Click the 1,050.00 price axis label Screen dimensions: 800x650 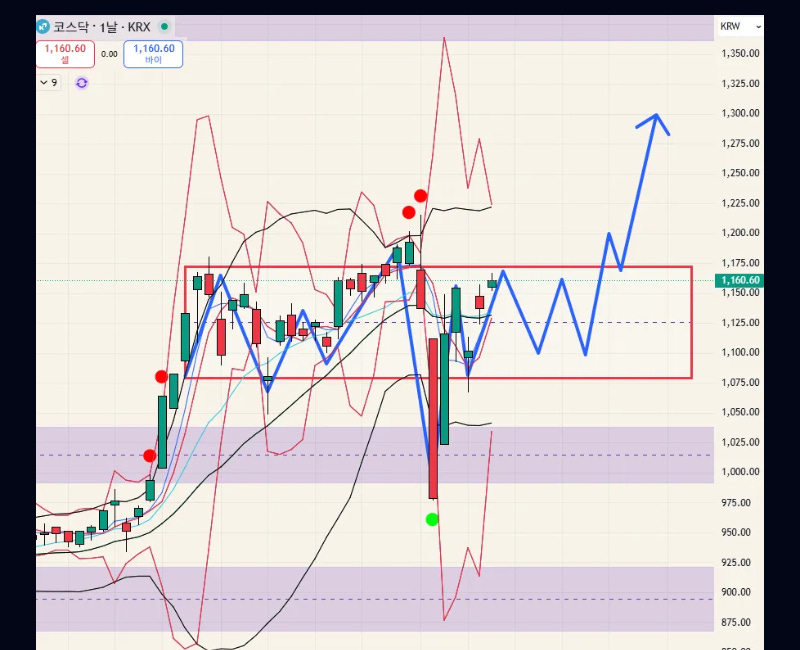740,412
